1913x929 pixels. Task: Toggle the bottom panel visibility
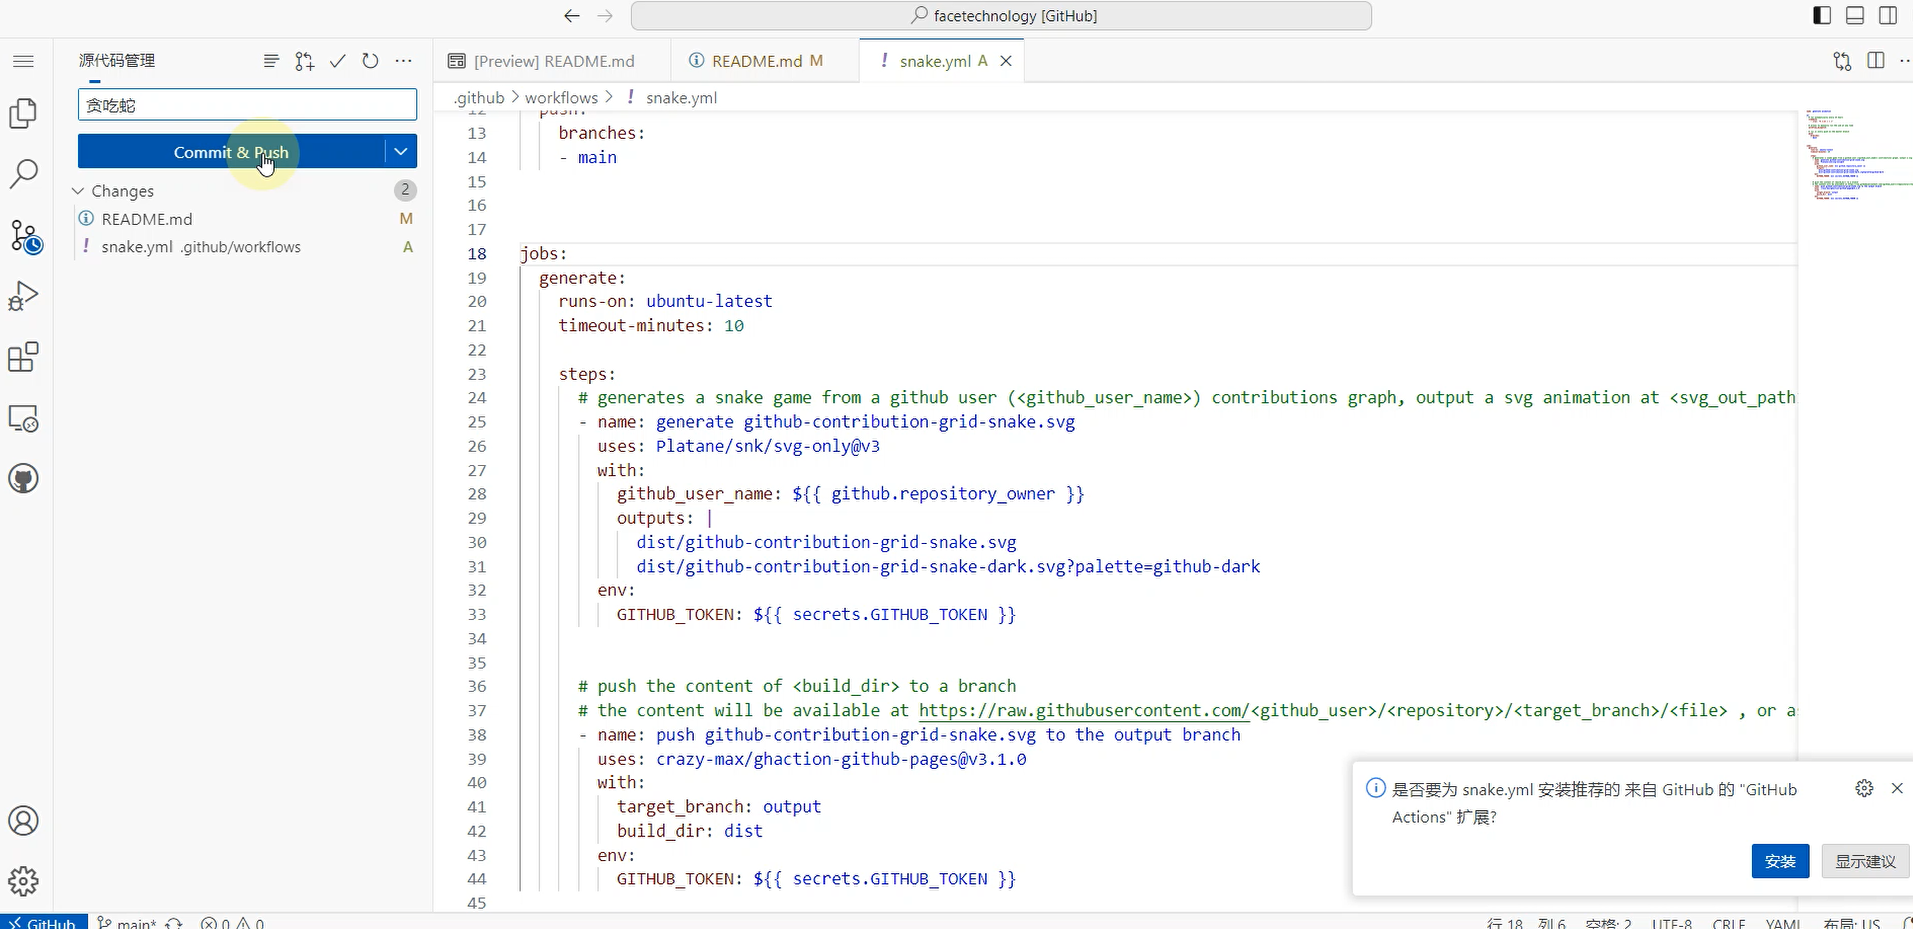1854,15
